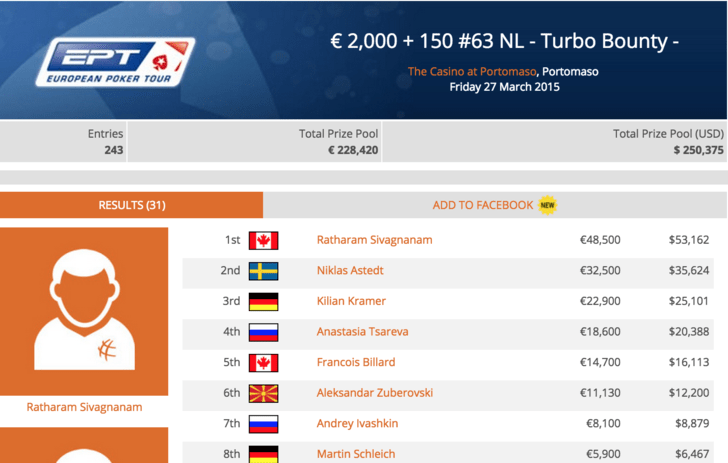
Task: Select the RESULTS (31) tab
Action: 131,205
